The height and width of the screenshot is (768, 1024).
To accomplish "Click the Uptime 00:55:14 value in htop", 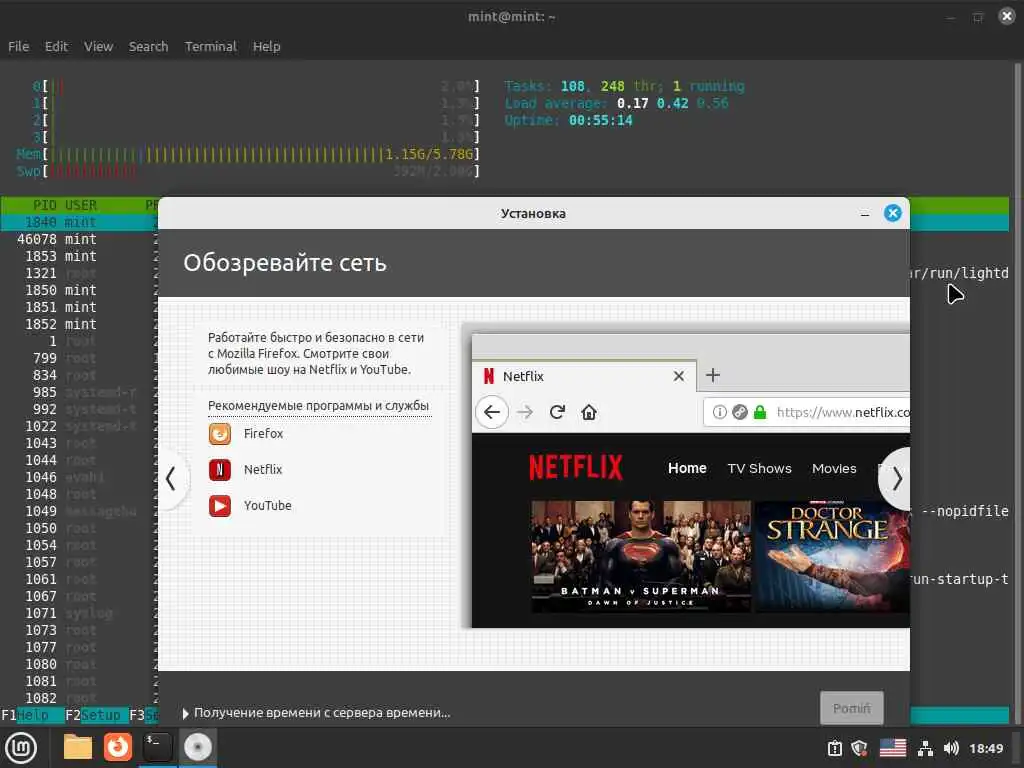I will coord(600,120).
